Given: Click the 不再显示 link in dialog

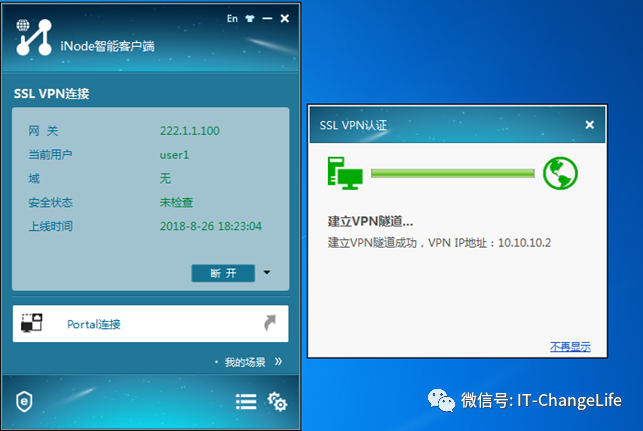Looking at the screenshot, I should (x=570, y=347).
